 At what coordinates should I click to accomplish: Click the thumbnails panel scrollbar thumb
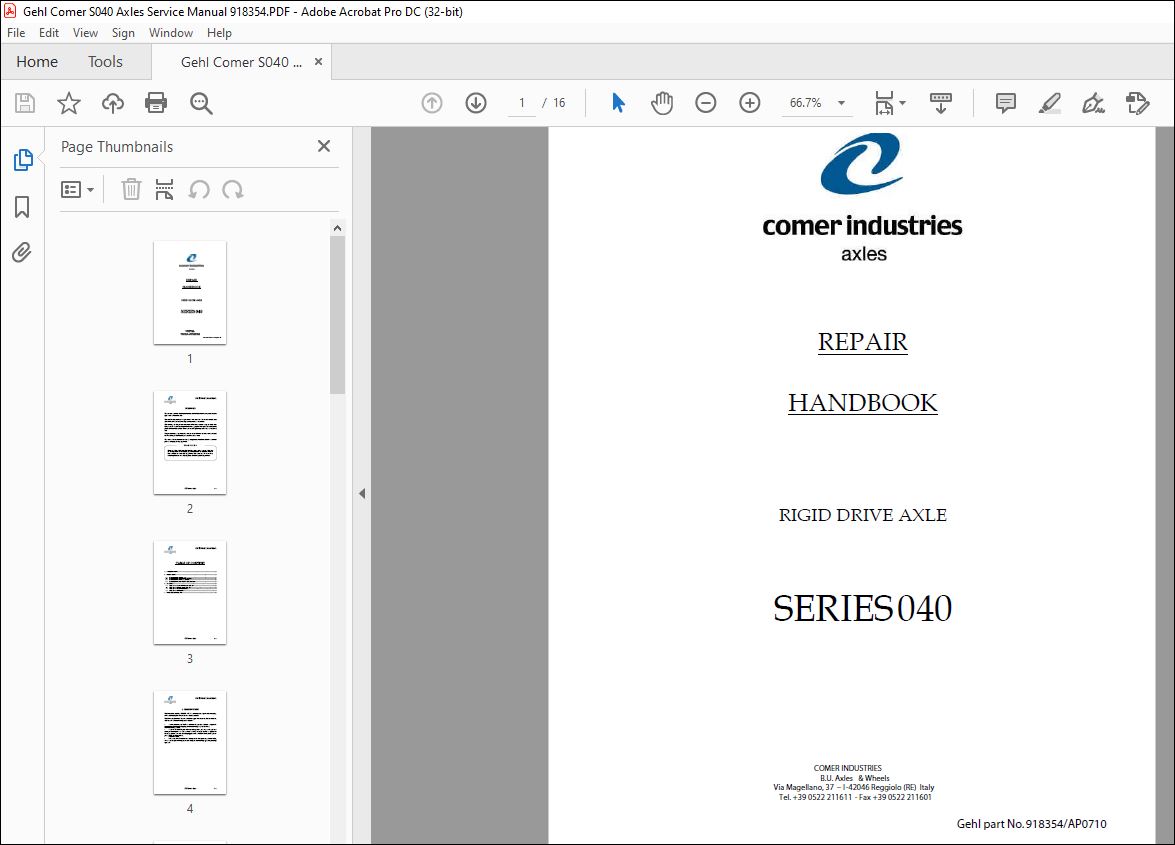[337, 315]
